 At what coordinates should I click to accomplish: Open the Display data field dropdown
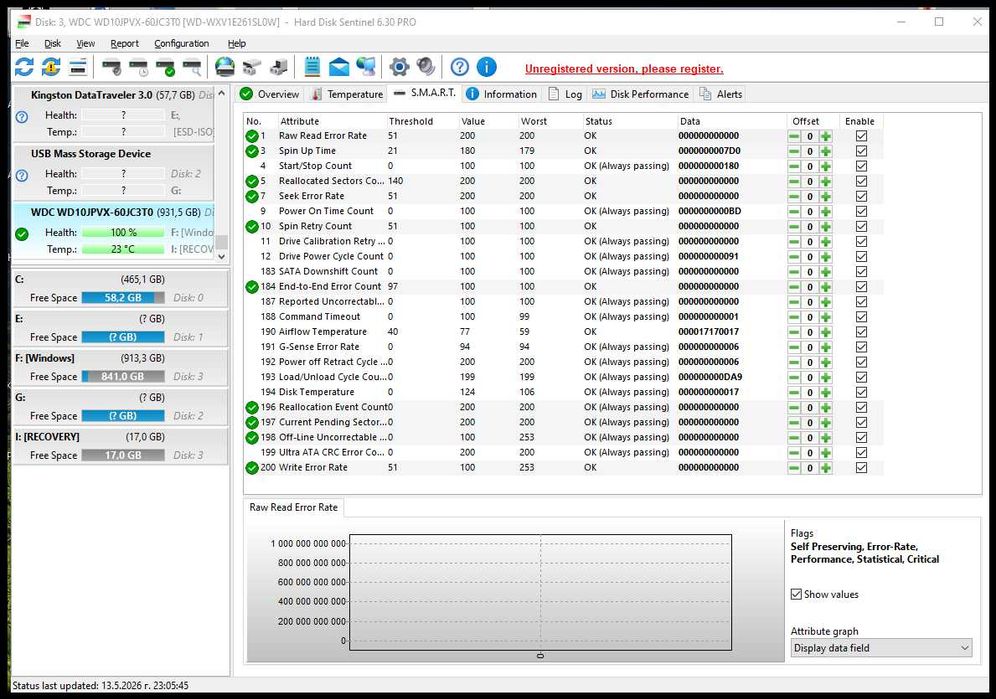[881, 648]
